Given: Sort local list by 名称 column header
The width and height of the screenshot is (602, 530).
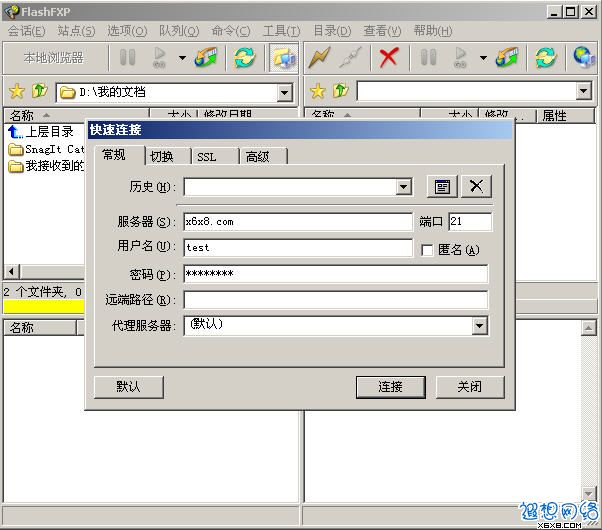Looking at the screenshot, I should click(x=76, y=115).
